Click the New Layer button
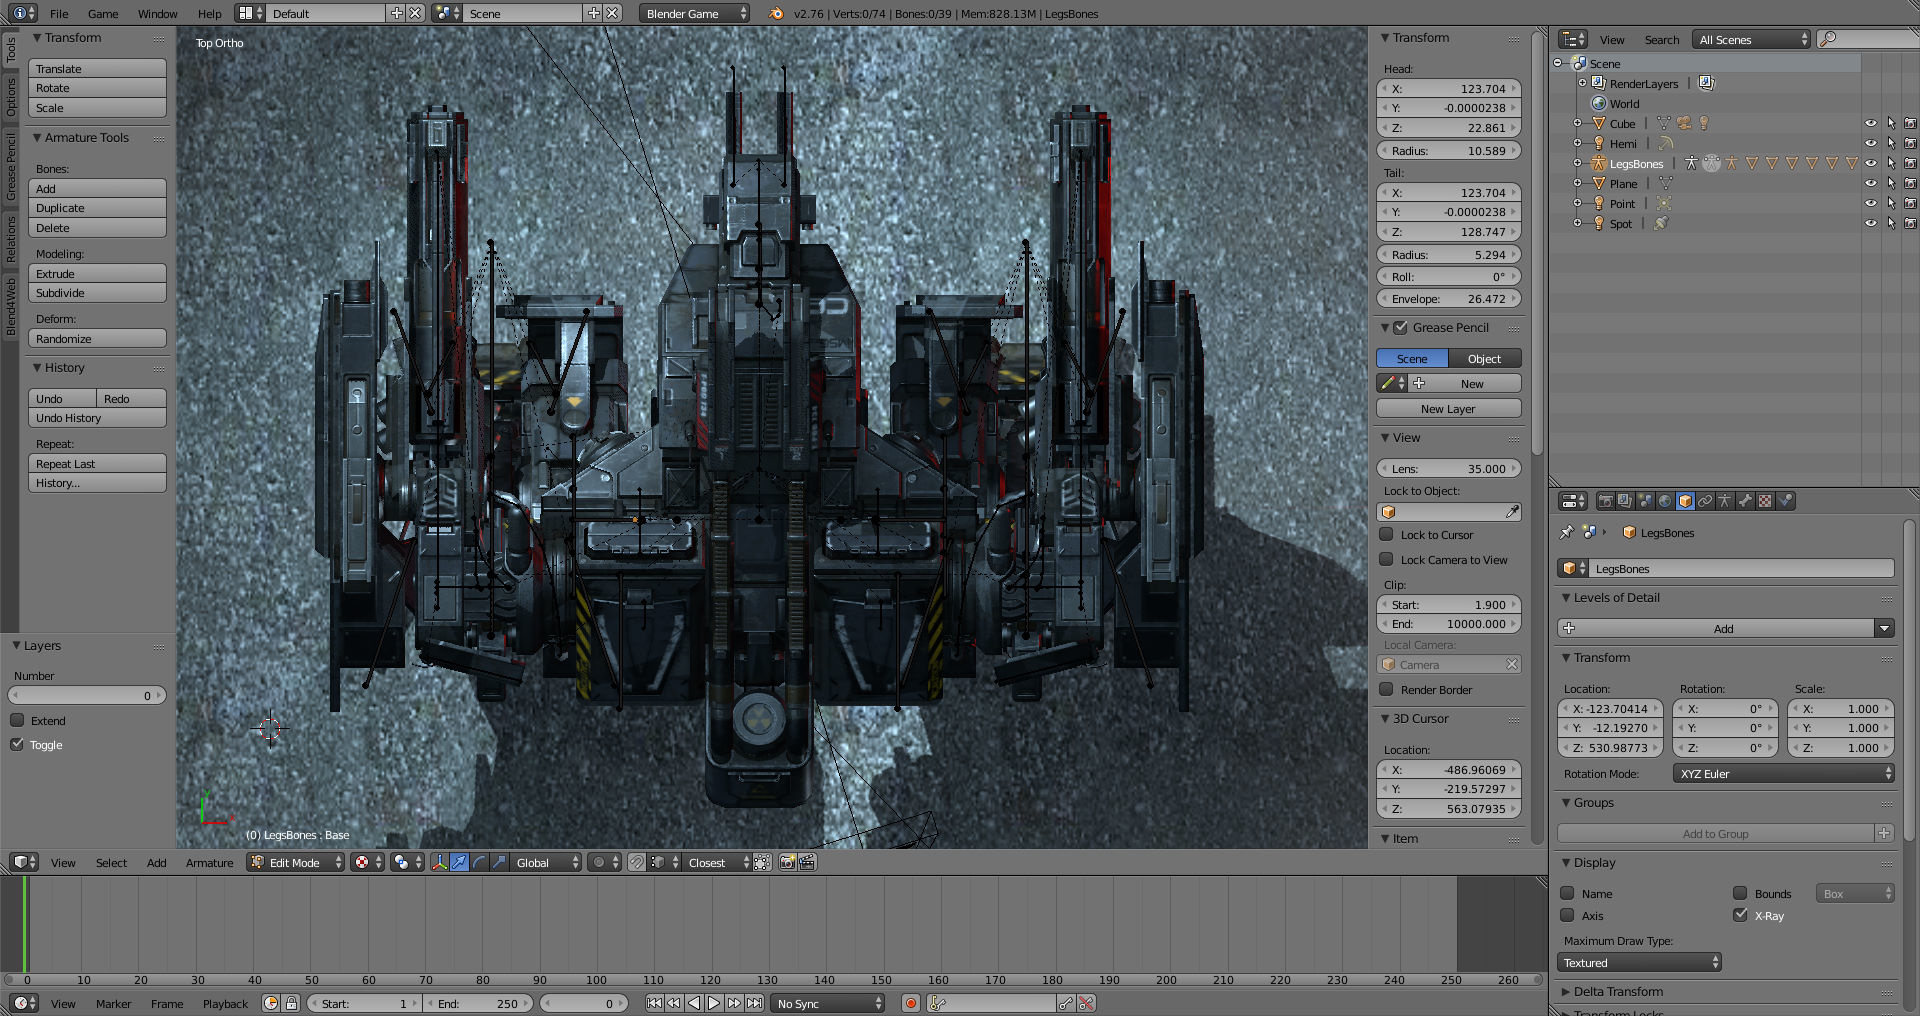 click(x=1447, y=408)
